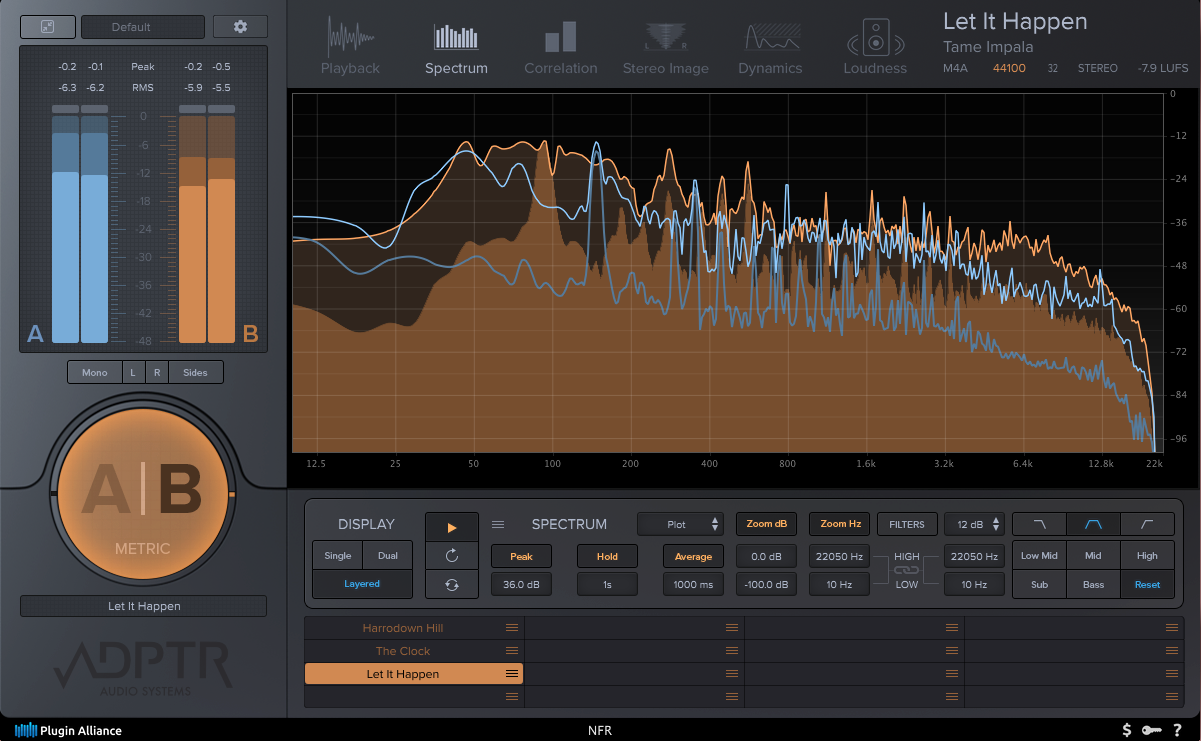Image resolution: width=1201 pixels, height=741 pixels.
Task: Click the key license icon
Action: click(1152, 730)
